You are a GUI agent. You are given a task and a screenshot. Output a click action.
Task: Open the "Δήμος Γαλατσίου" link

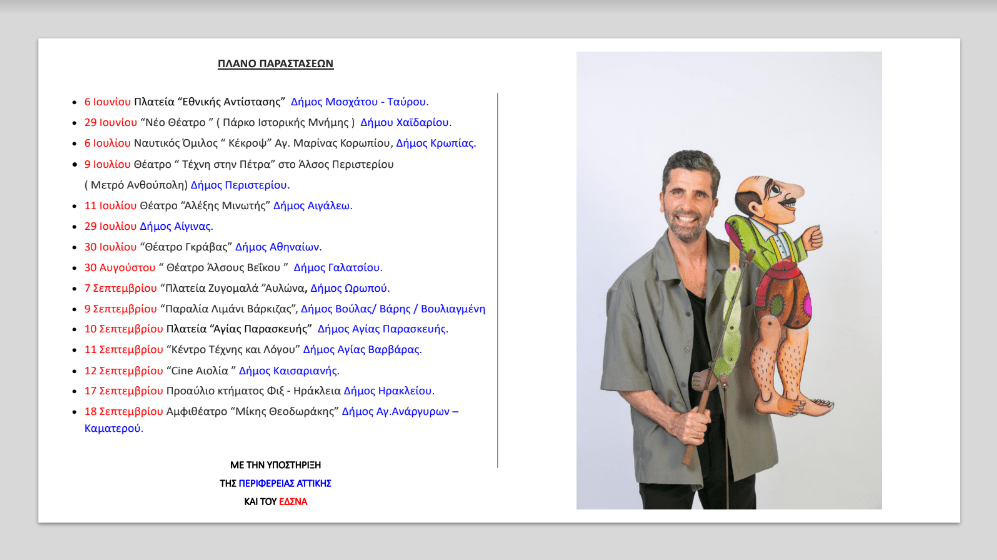[x=337, y=267]
